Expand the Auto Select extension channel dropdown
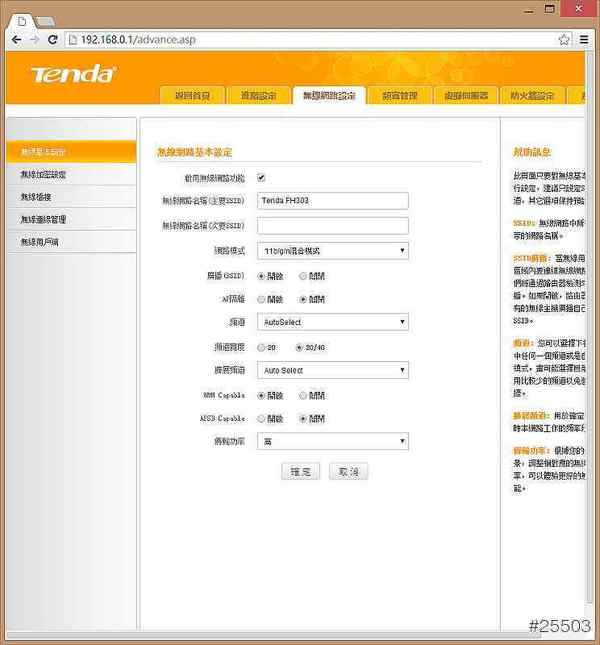The image size is (600, 645). click(332, 370)
